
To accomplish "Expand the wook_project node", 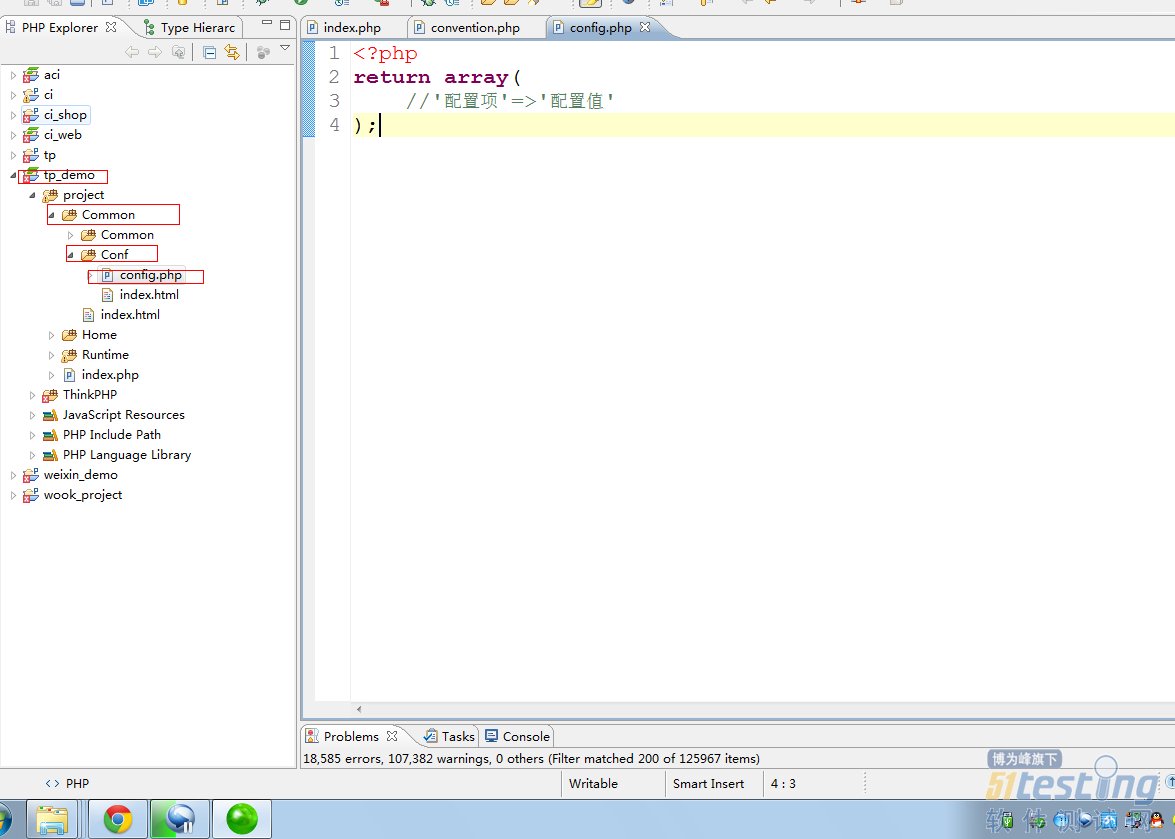I will click(13, 495).
